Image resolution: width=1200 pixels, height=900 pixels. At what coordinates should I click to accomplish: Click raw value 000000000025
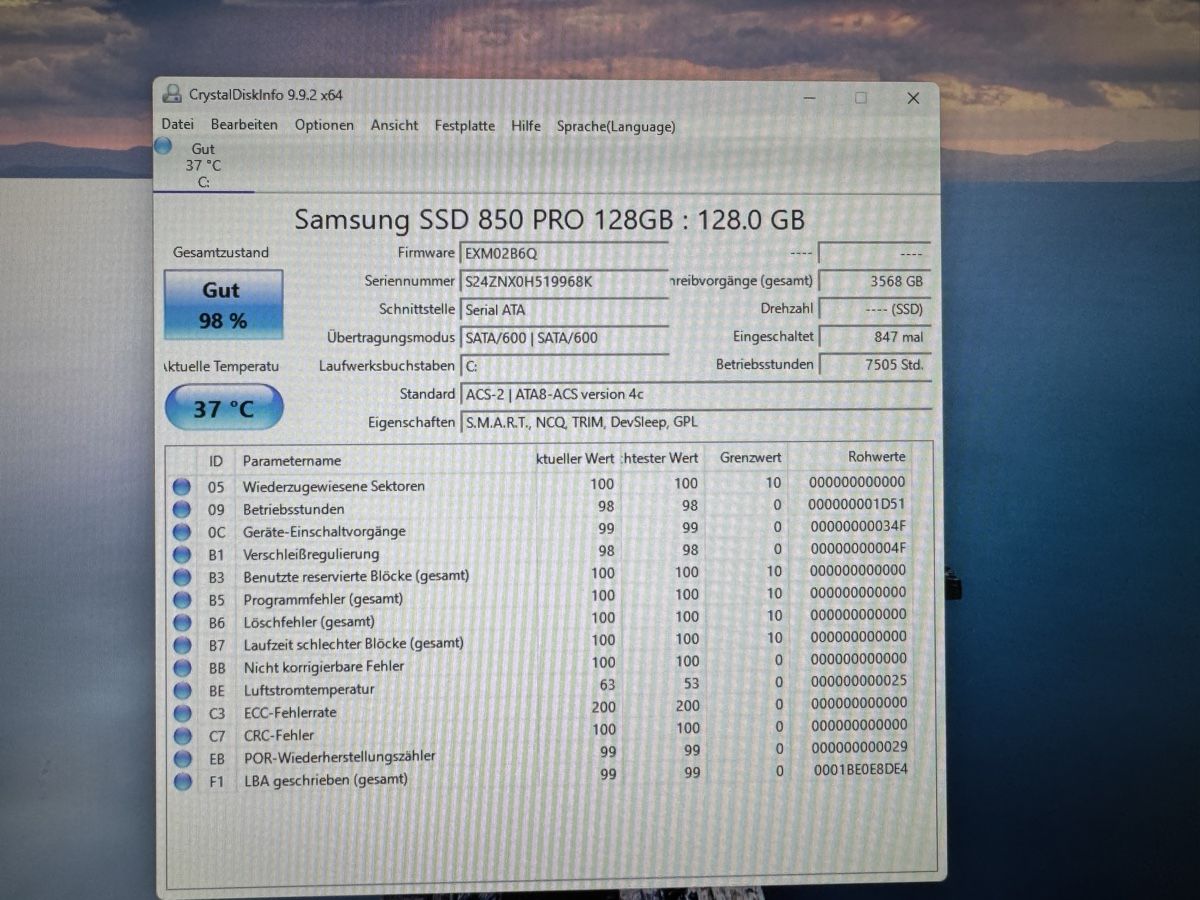click(x=857, y=681)
